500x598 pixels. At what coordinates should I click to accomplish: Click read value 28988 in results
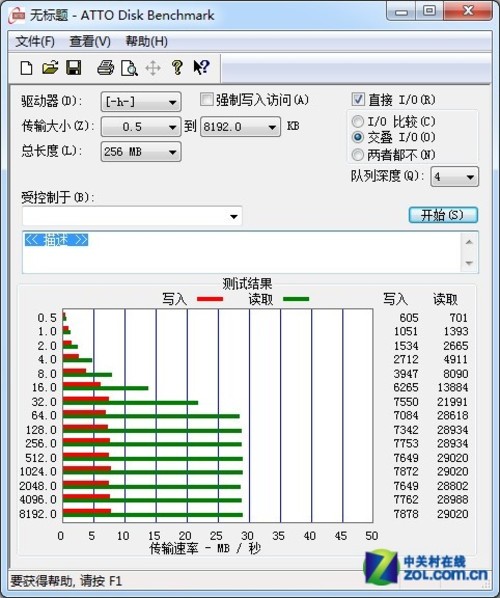click(x=453, y=500)
